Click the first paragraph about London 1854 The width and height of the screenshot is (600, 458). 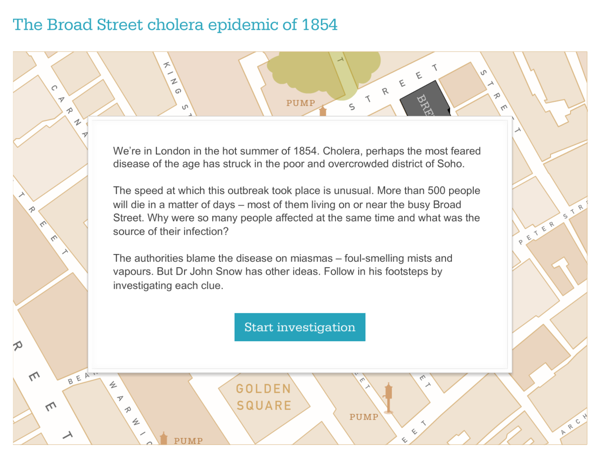point(297,157)
